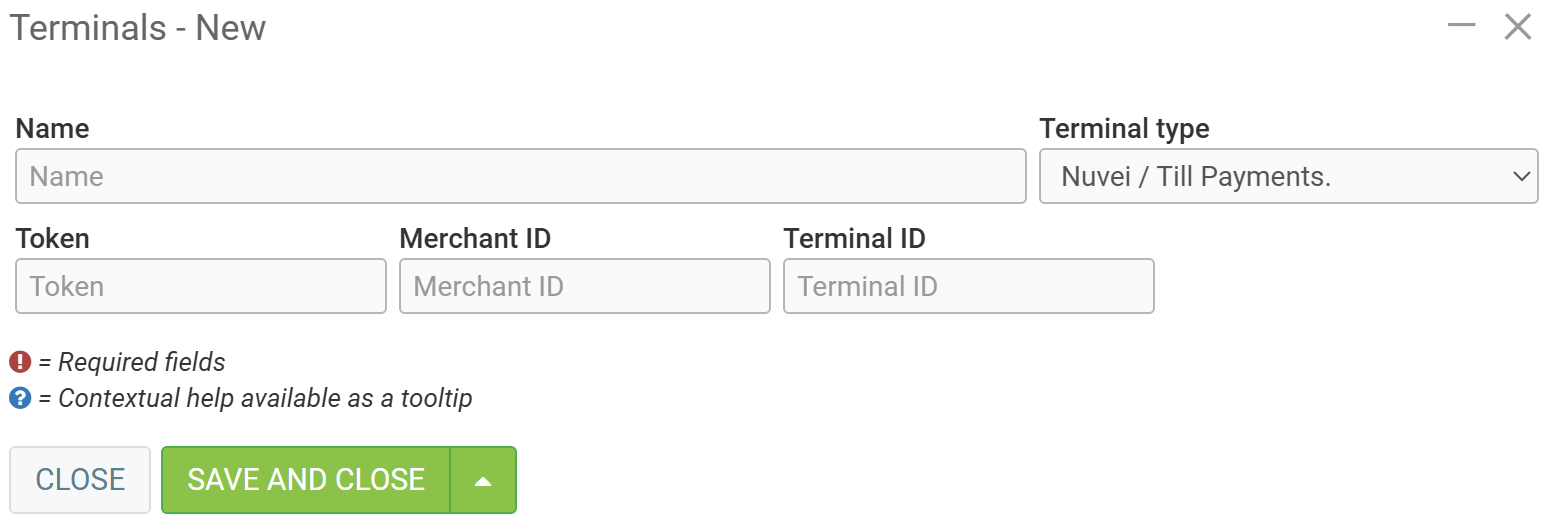
Task: Focus the Name input field
Action: (520, 176)
